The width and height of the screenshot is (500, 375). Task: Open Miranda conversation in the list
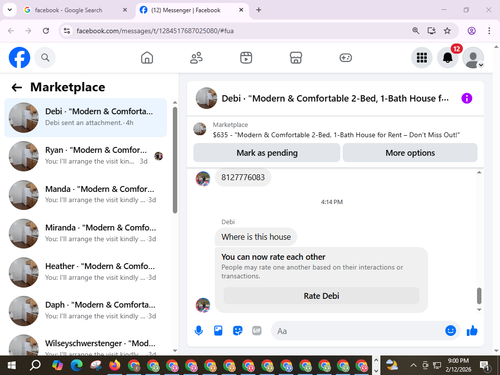coord(86,233)
